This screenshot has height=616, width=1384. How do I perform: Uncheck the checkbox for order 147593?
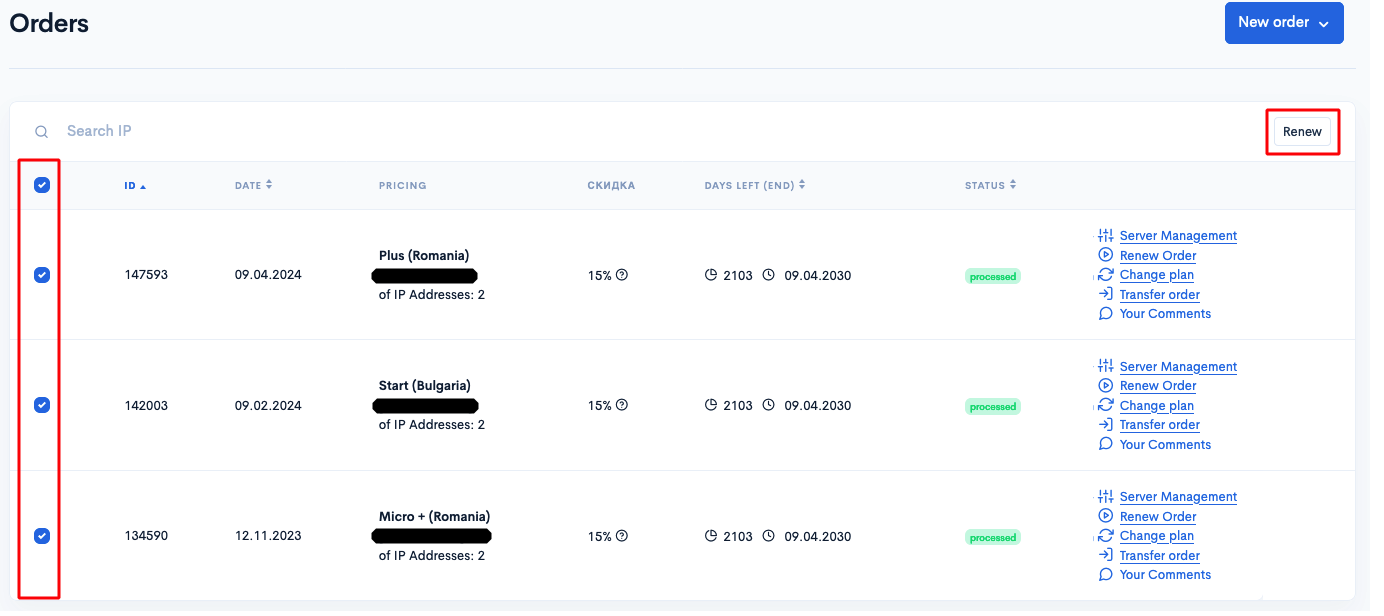coord(42,275)
